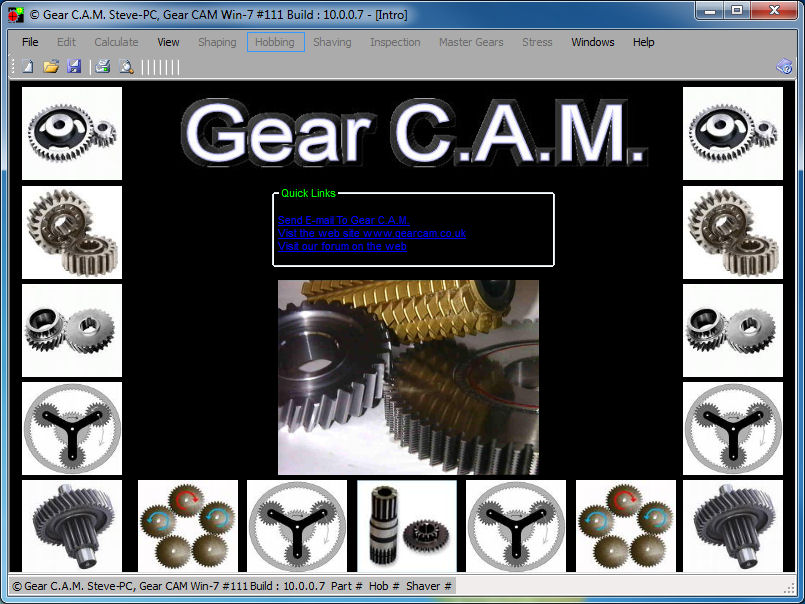Open the Help menu
Viewport: 805px width, 604px height.
tap(643, 42)
